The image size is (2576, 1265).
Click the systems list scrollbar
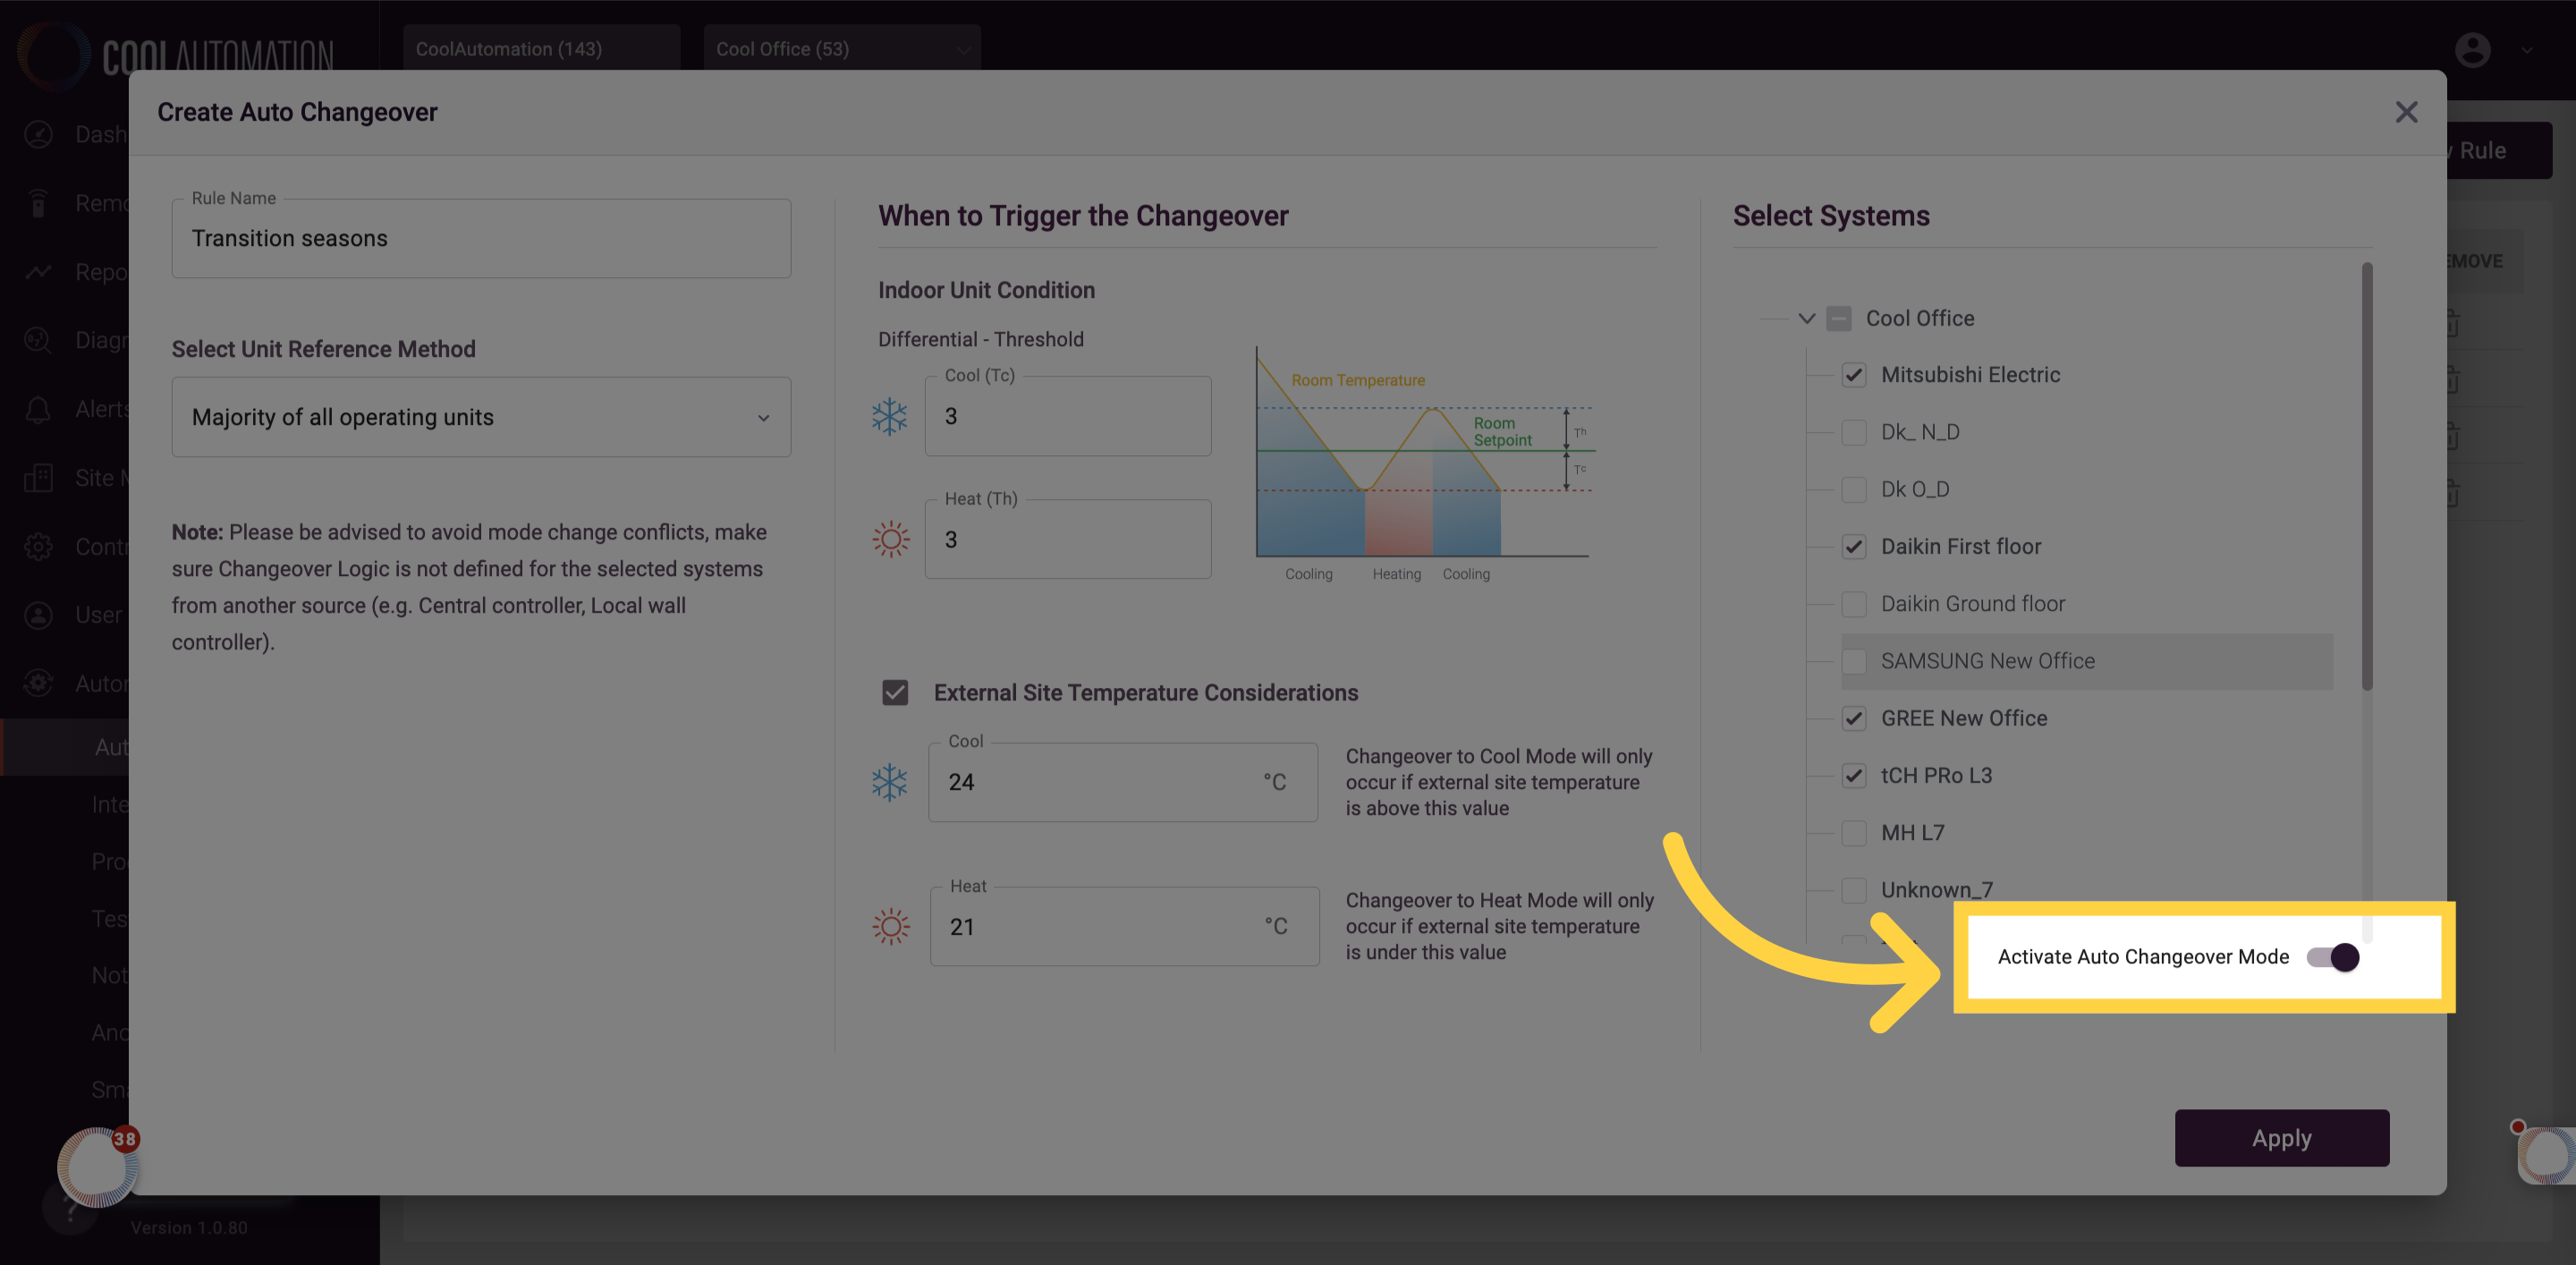2367,477
